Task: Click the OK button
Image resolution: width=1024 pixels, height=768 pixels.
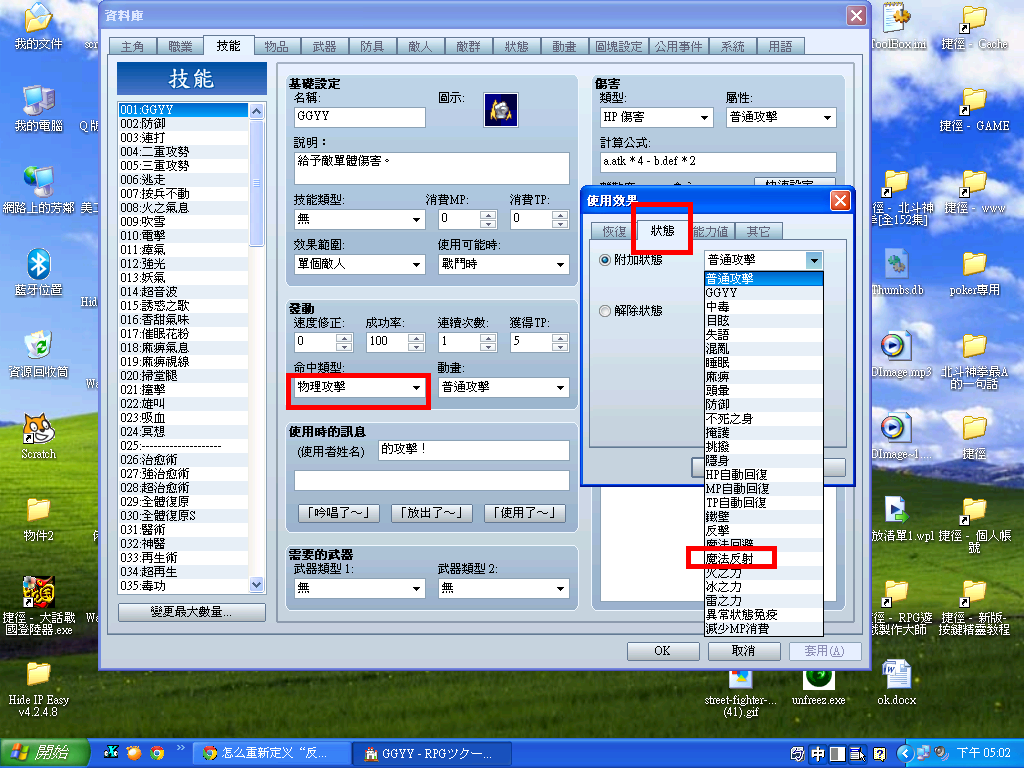Action: tap(662, 651)
